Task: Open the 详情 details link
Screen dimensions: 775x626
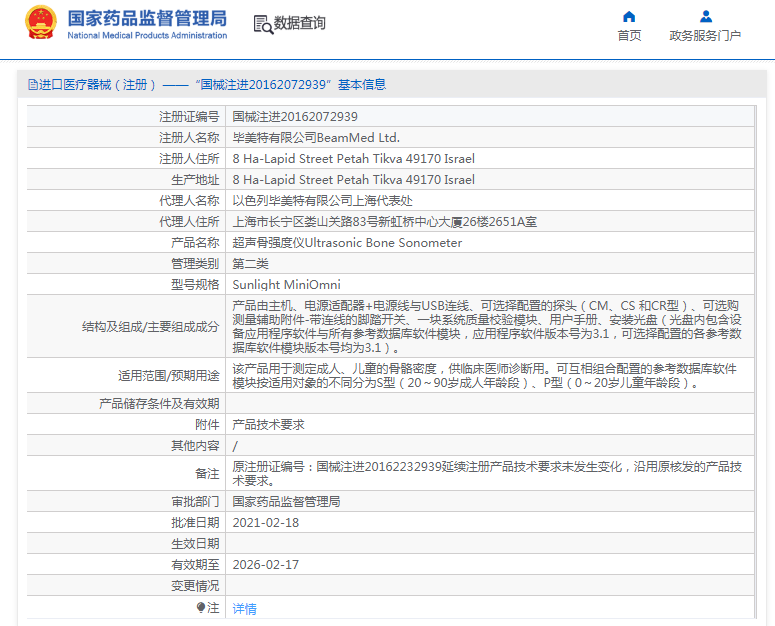Action: point(245,609)
